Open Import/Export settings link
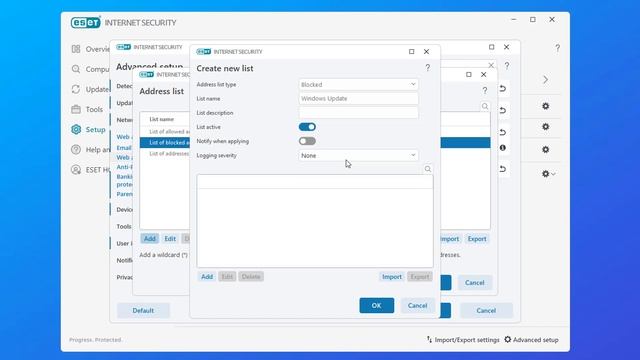The image size is (640, 360). click(x=463, y=340)
